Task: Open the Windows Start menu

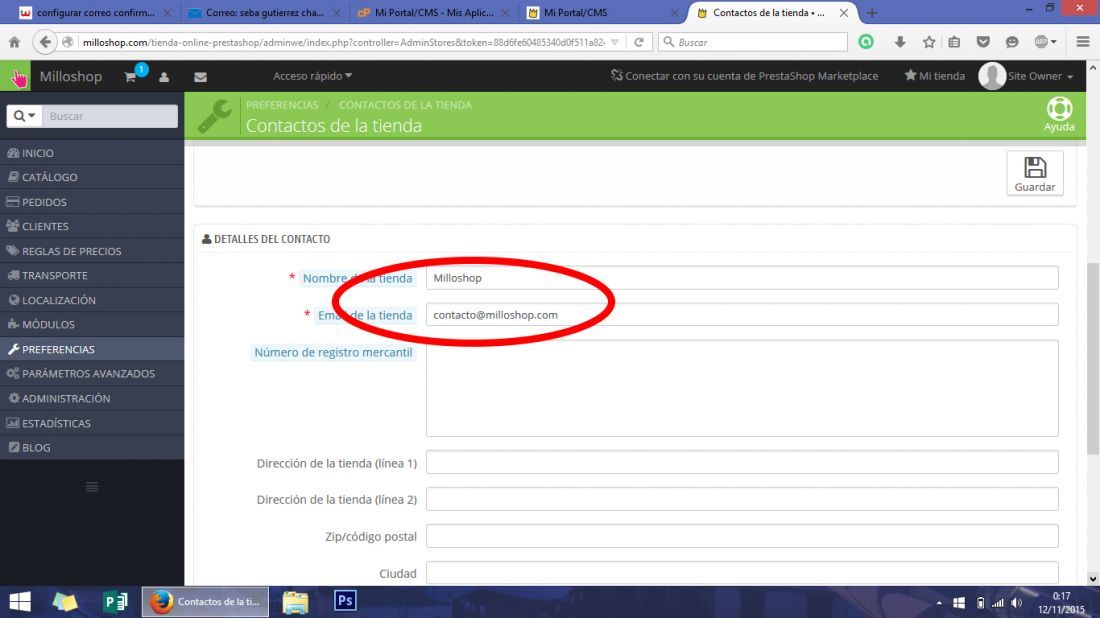Action: [20, 601]
